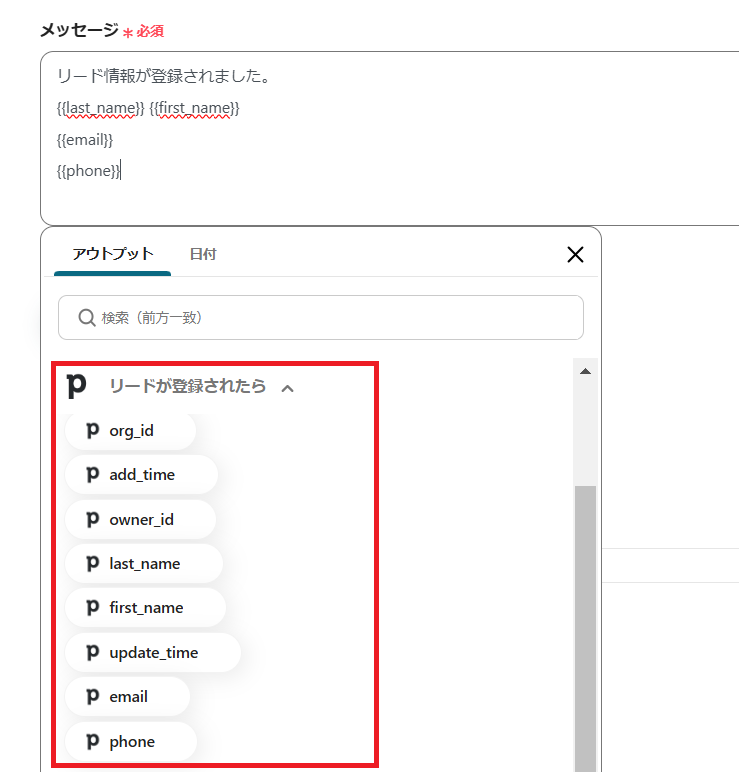Image resolution: width=739 pixels, height=772 pixels.
Task: Click the Pipedrive logo beside リードが登録されたら
Action: tap(76, 386)
